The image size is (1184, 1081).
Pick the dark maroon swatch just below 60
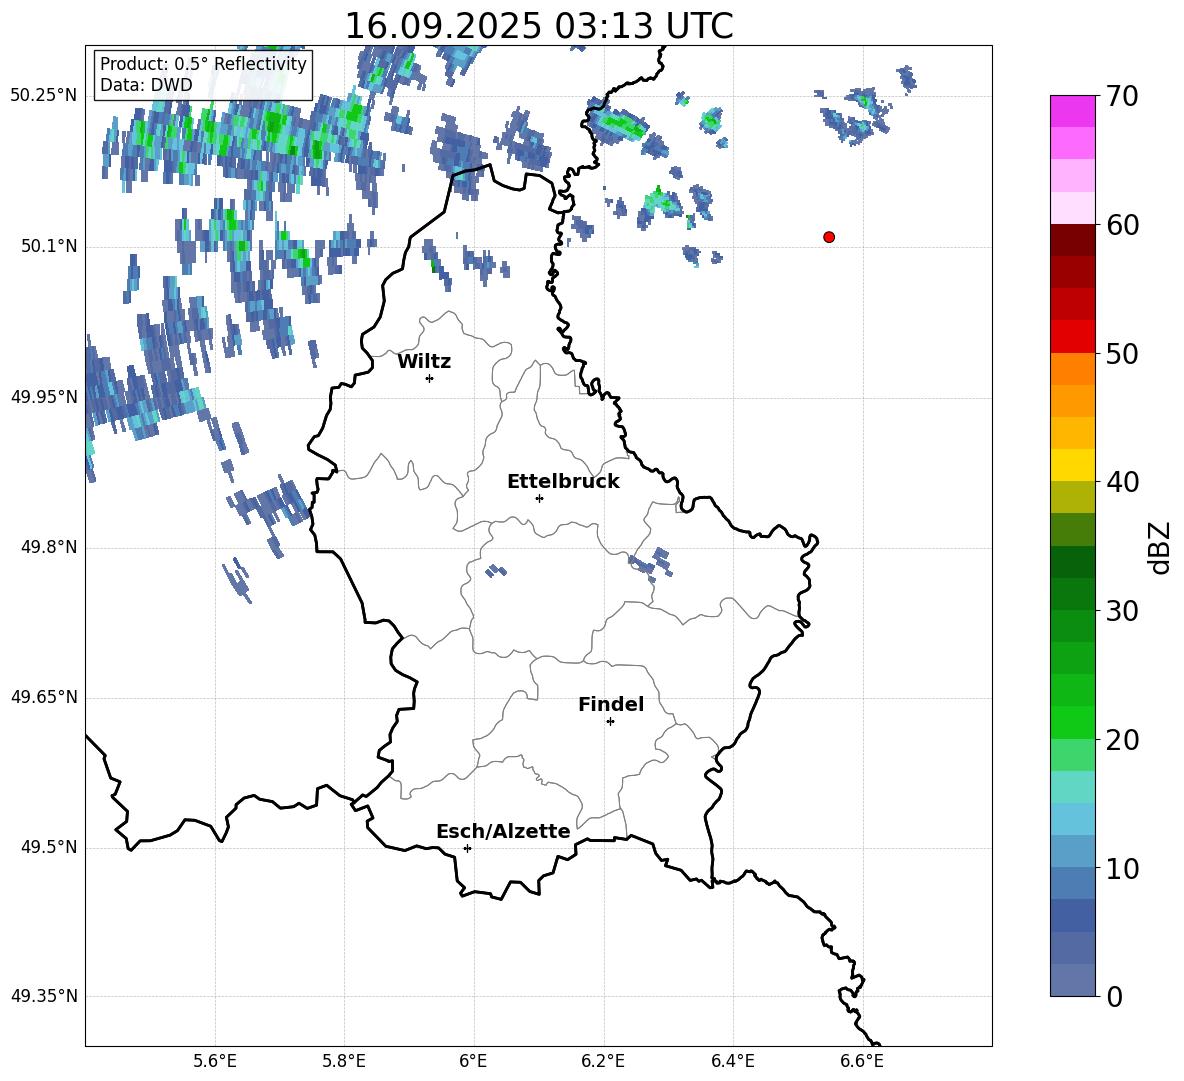pyautogui.click(x=1073, y=240)
